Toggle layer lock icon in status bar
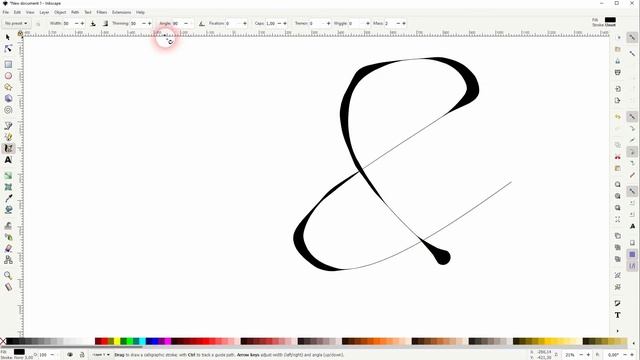The width and height of the screenshot is (640, 360). tap(82, 355)
